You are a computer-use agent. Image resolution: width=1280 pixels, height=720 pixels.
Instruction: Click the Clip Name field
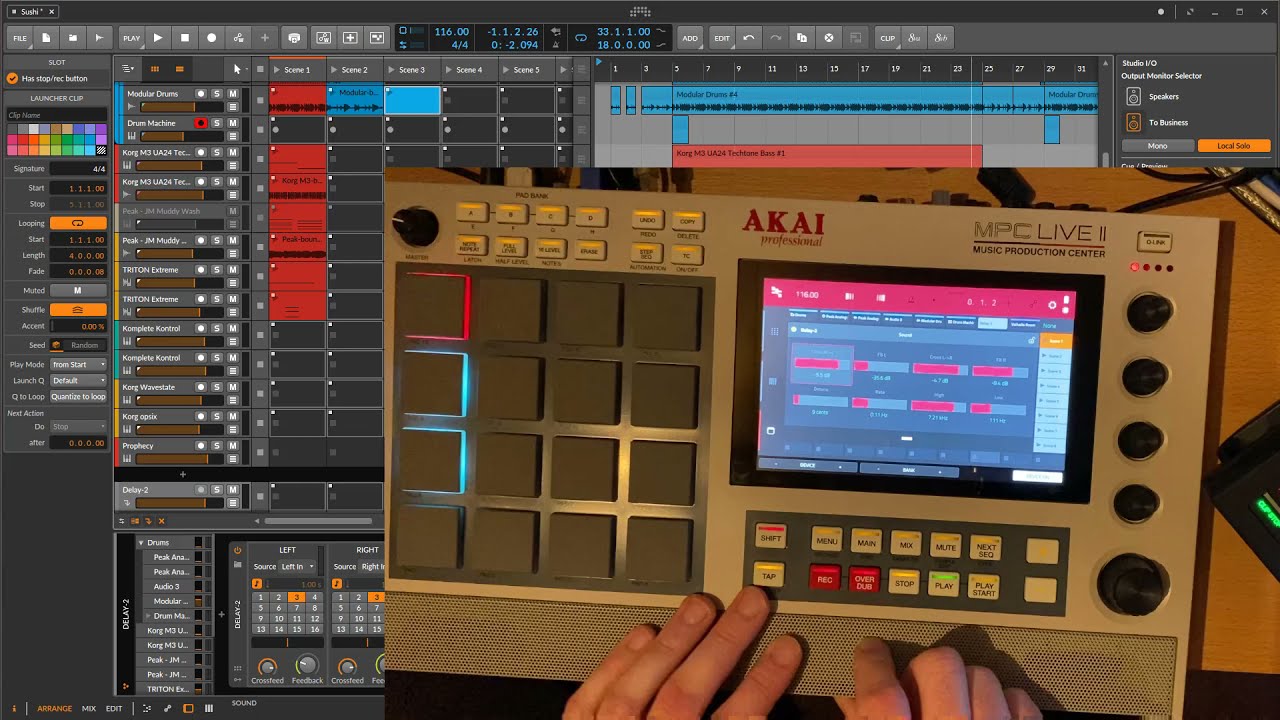[56, 115]
